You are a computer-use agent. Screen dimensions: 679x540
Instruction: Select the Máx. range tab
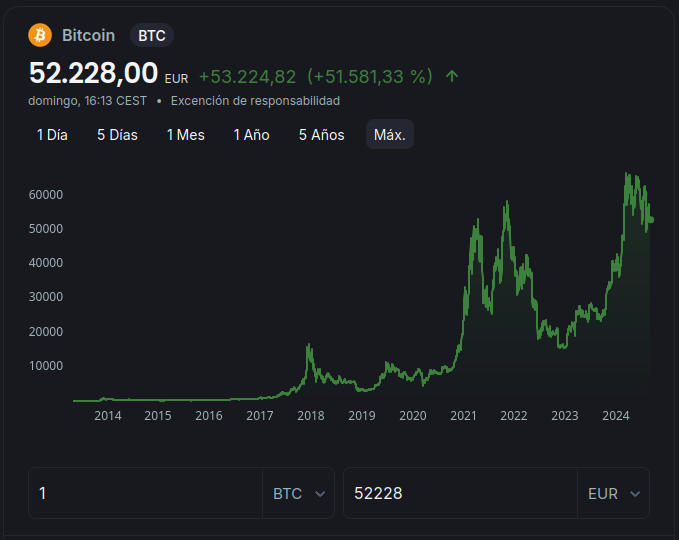[389, 135]
